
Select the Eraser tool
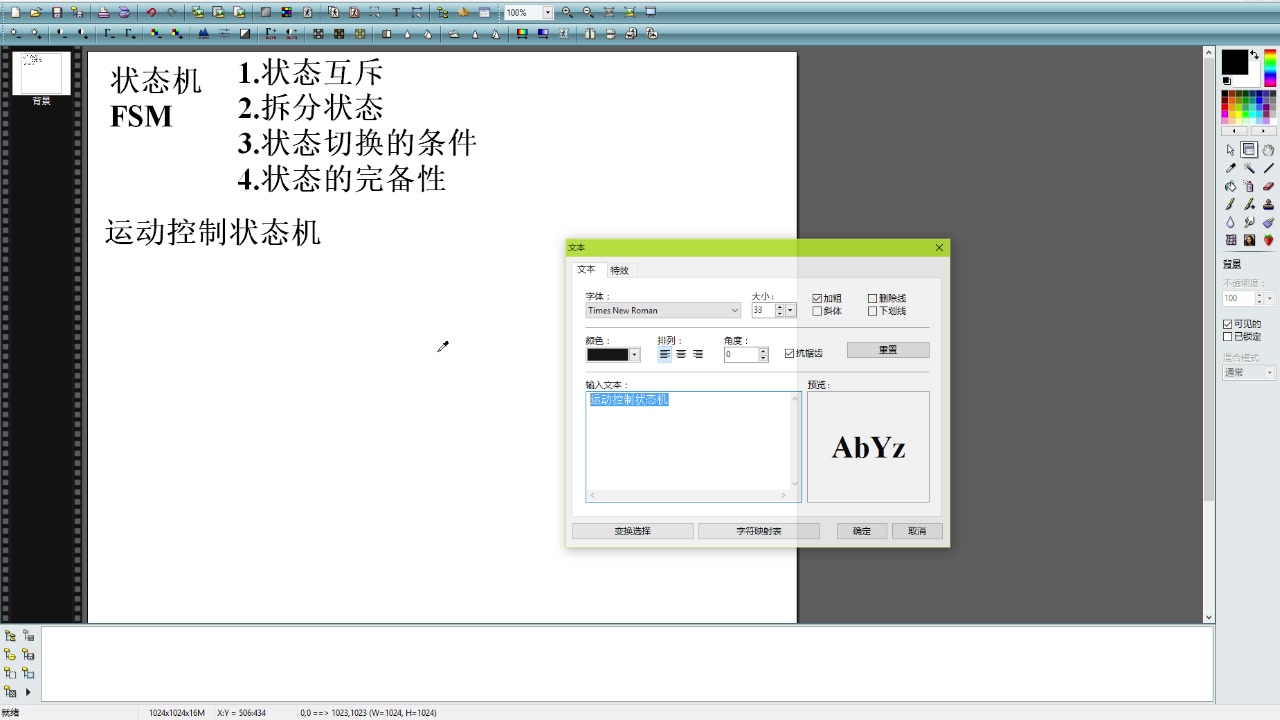[x=1268, y=186]
